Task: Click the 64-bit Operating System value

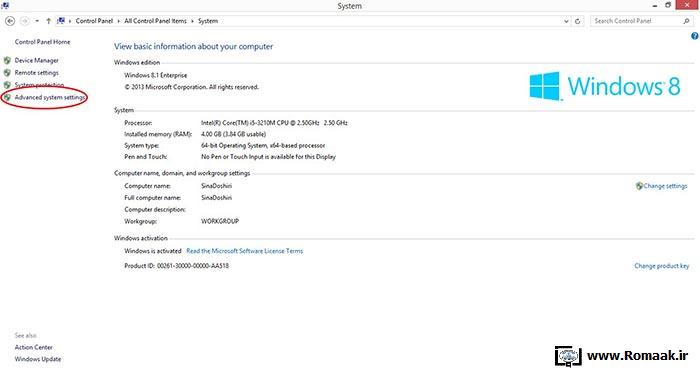Action: pos(263,145)
